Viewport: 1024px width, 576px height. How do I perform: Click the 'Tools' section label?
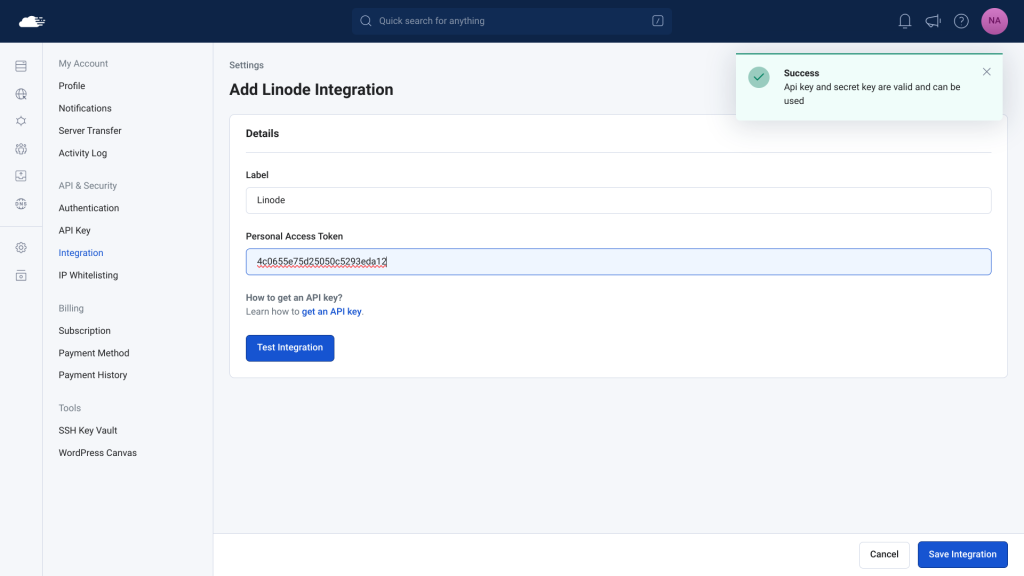tap(69, 408)
